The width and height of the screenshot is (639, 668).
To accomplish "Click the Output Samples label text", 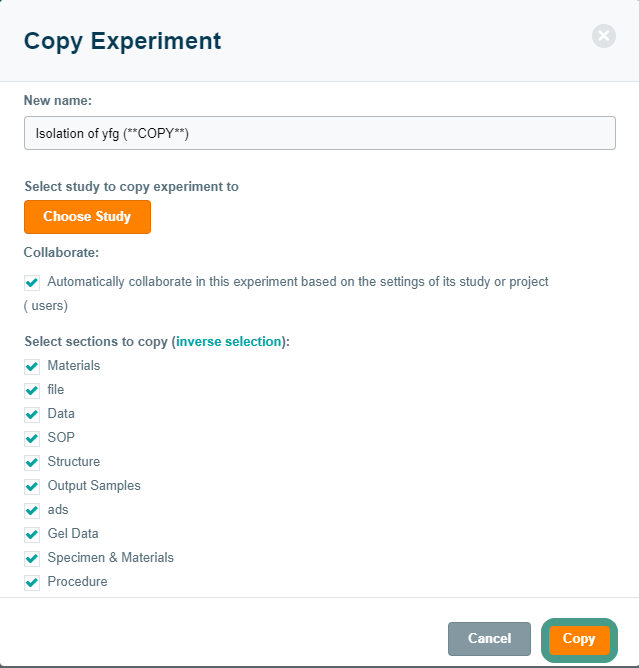I will [94, 486].
